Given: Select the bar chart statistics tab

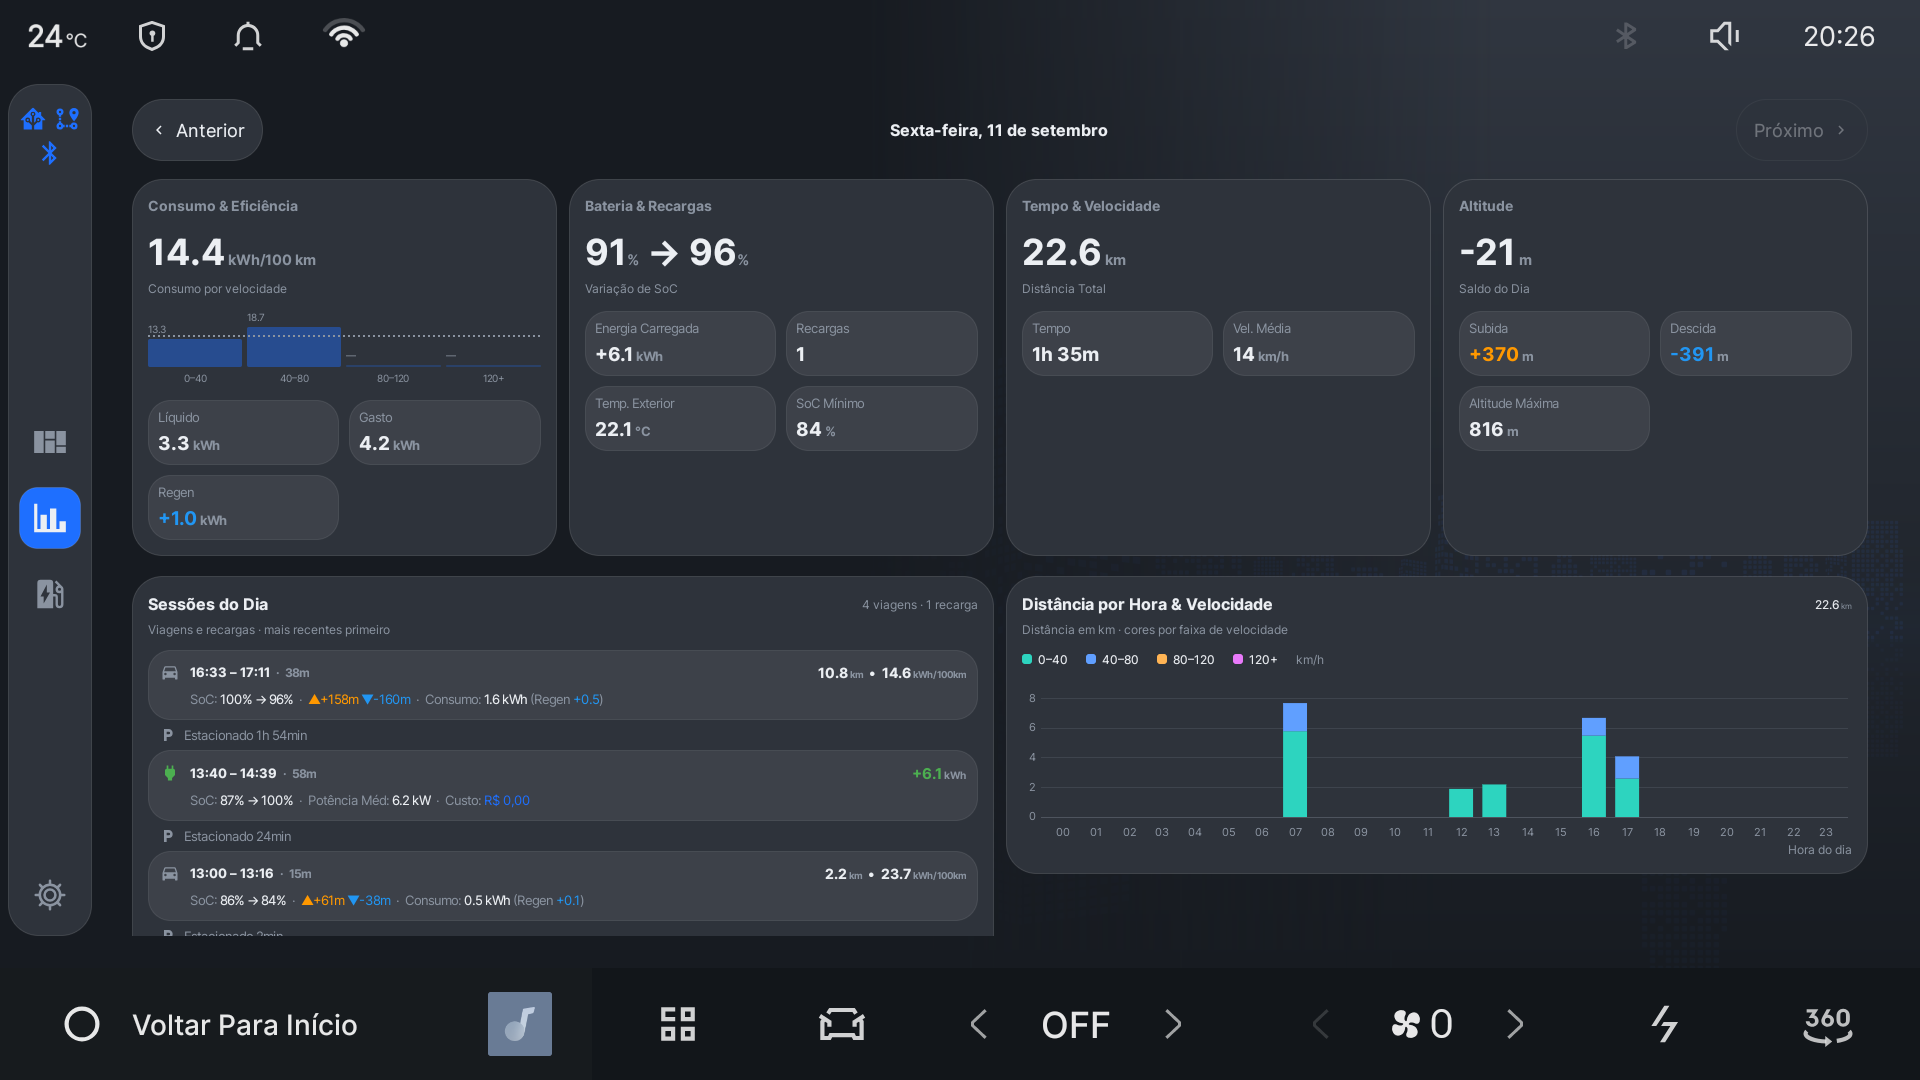Looking at the screenshot, I should 50,518.
